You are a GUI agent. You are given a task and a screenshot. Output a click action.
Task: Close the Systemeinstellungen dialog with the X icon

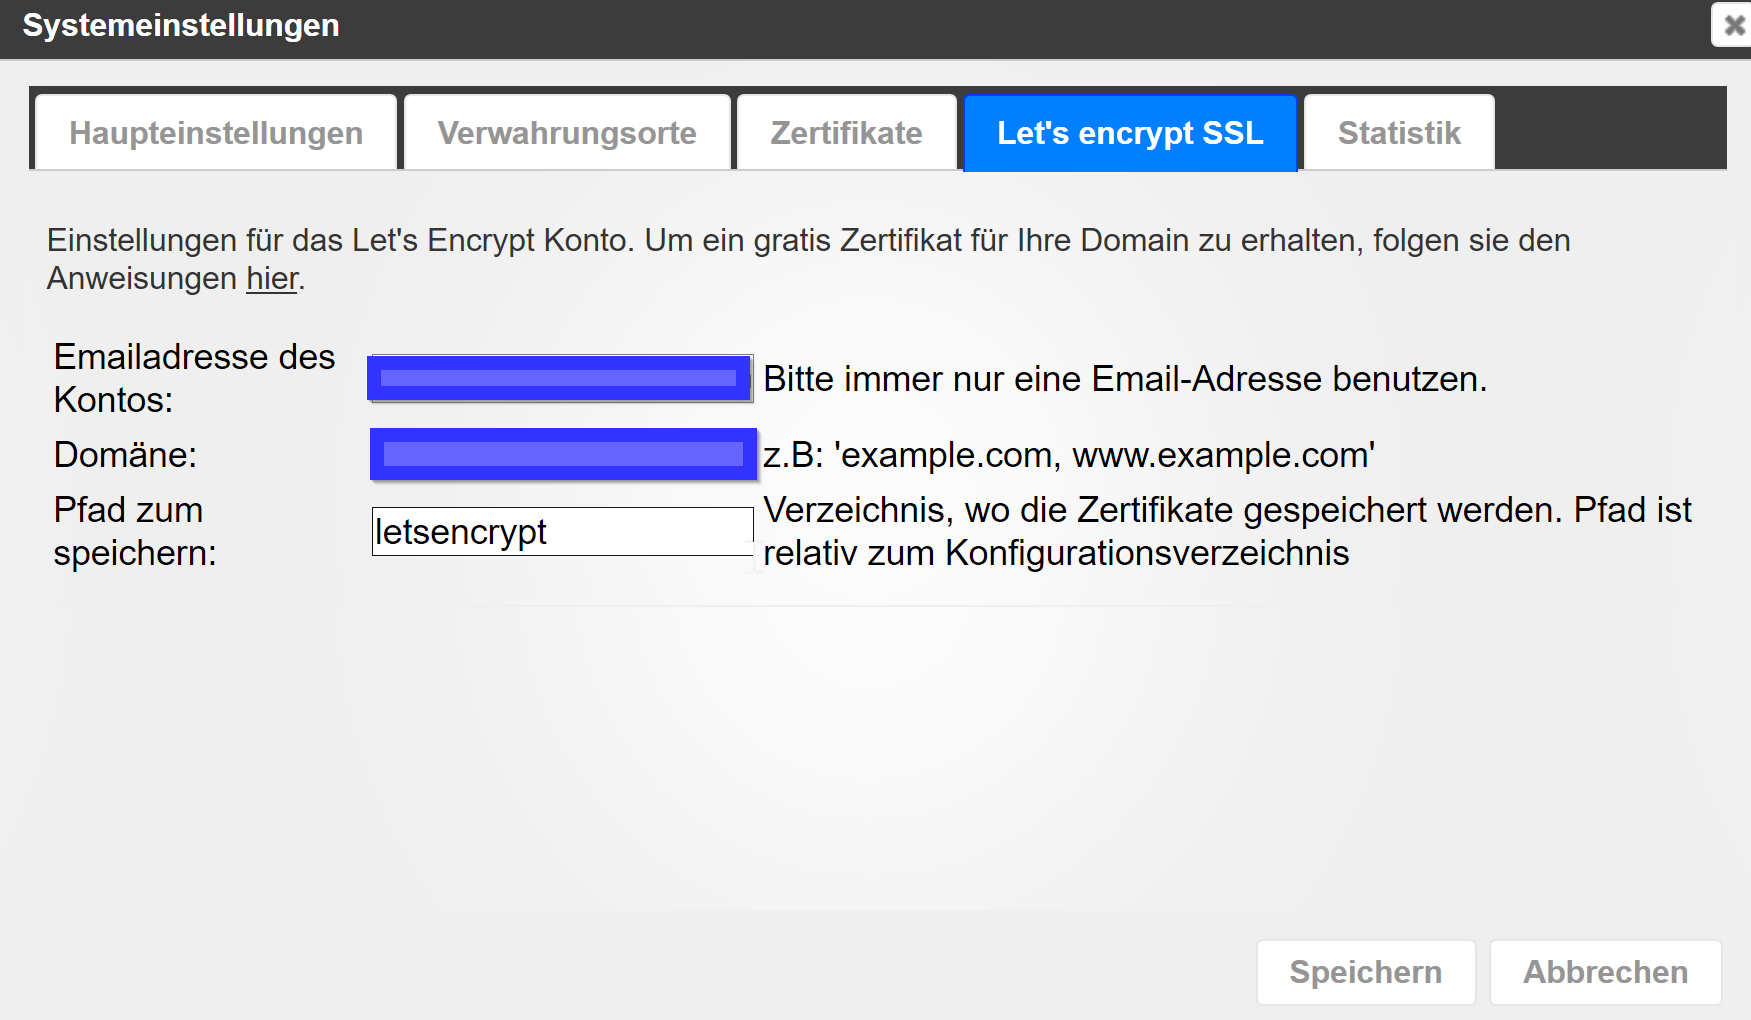click(x=1734, y=25)
